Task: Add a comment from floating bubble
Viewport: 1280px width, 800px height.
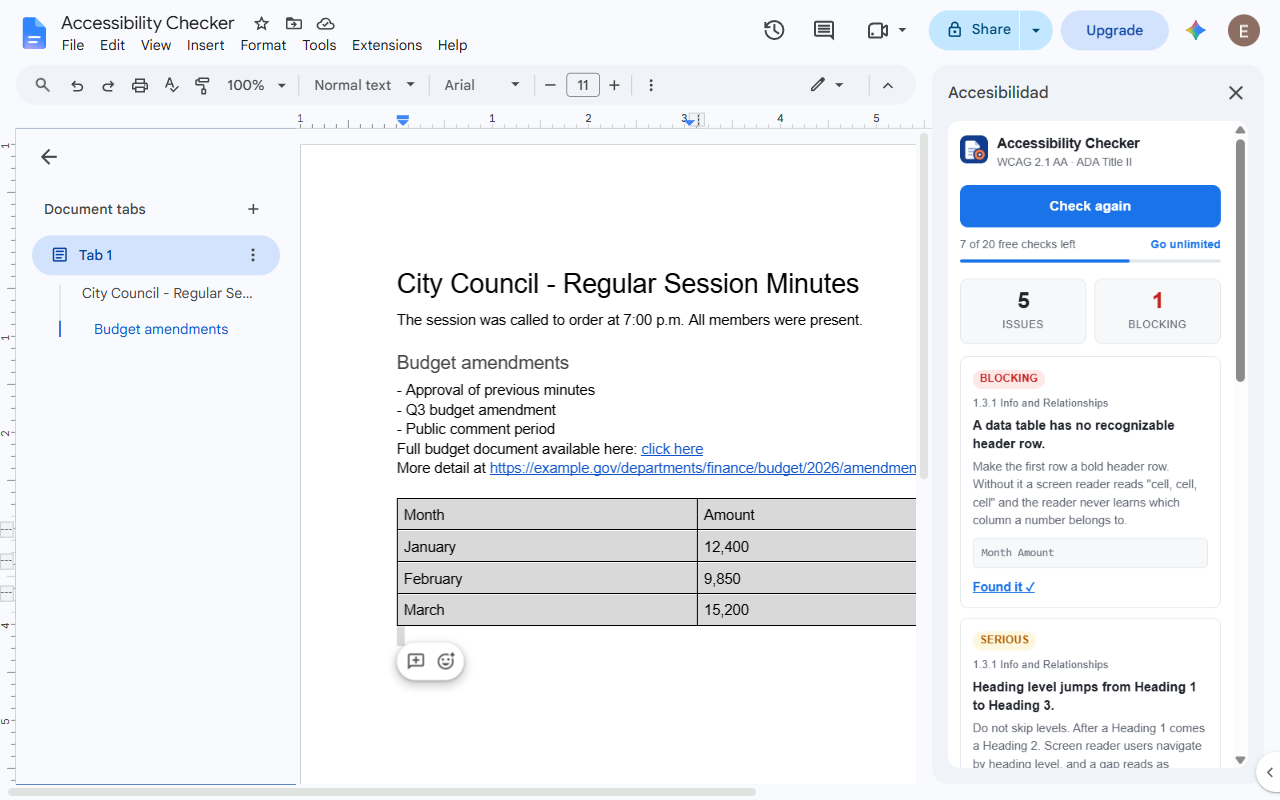Action: pos(416,661)
